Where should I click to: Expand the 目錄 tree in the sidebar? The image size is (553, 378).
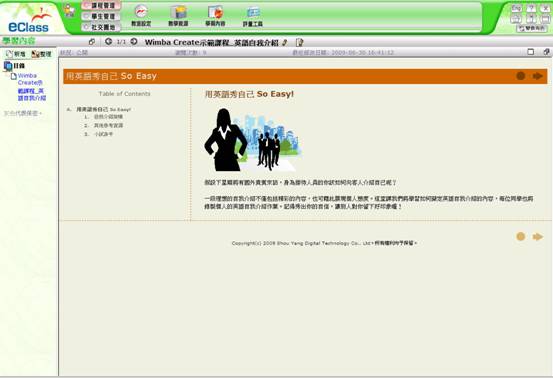(14, 66)
